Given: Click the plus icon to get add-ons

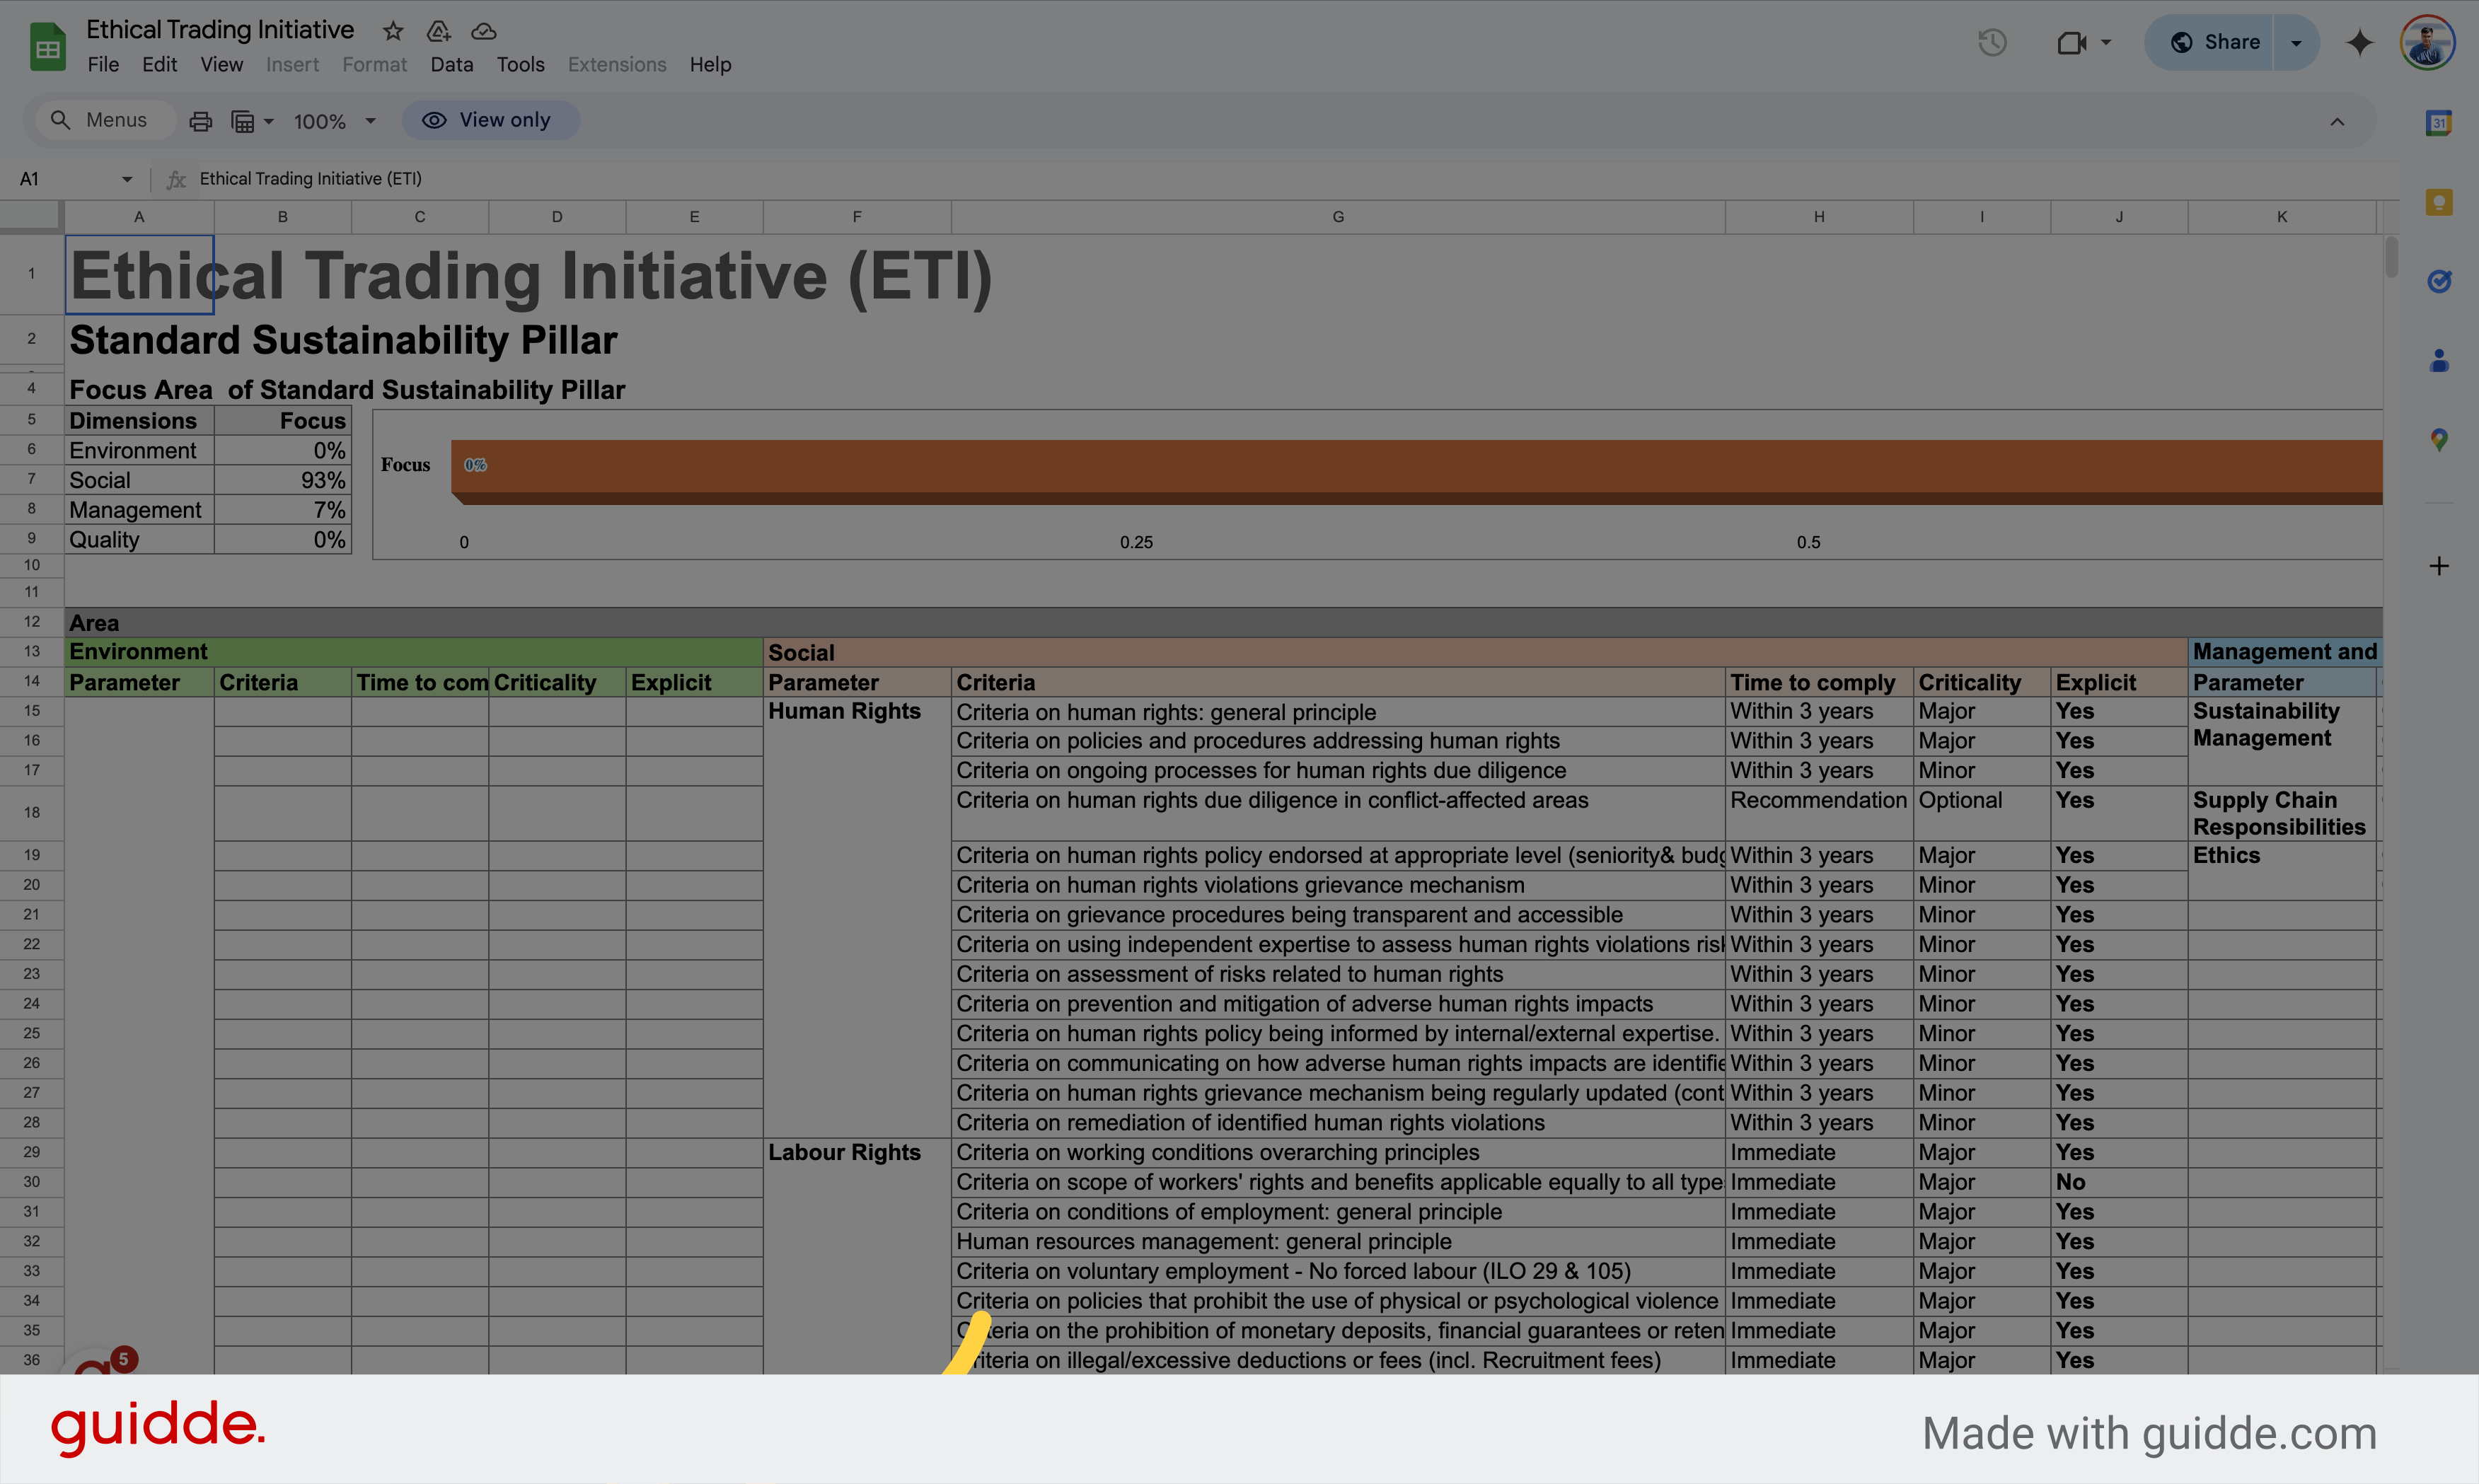Looking at the screenshot, I should click(x=2439, y=566).
